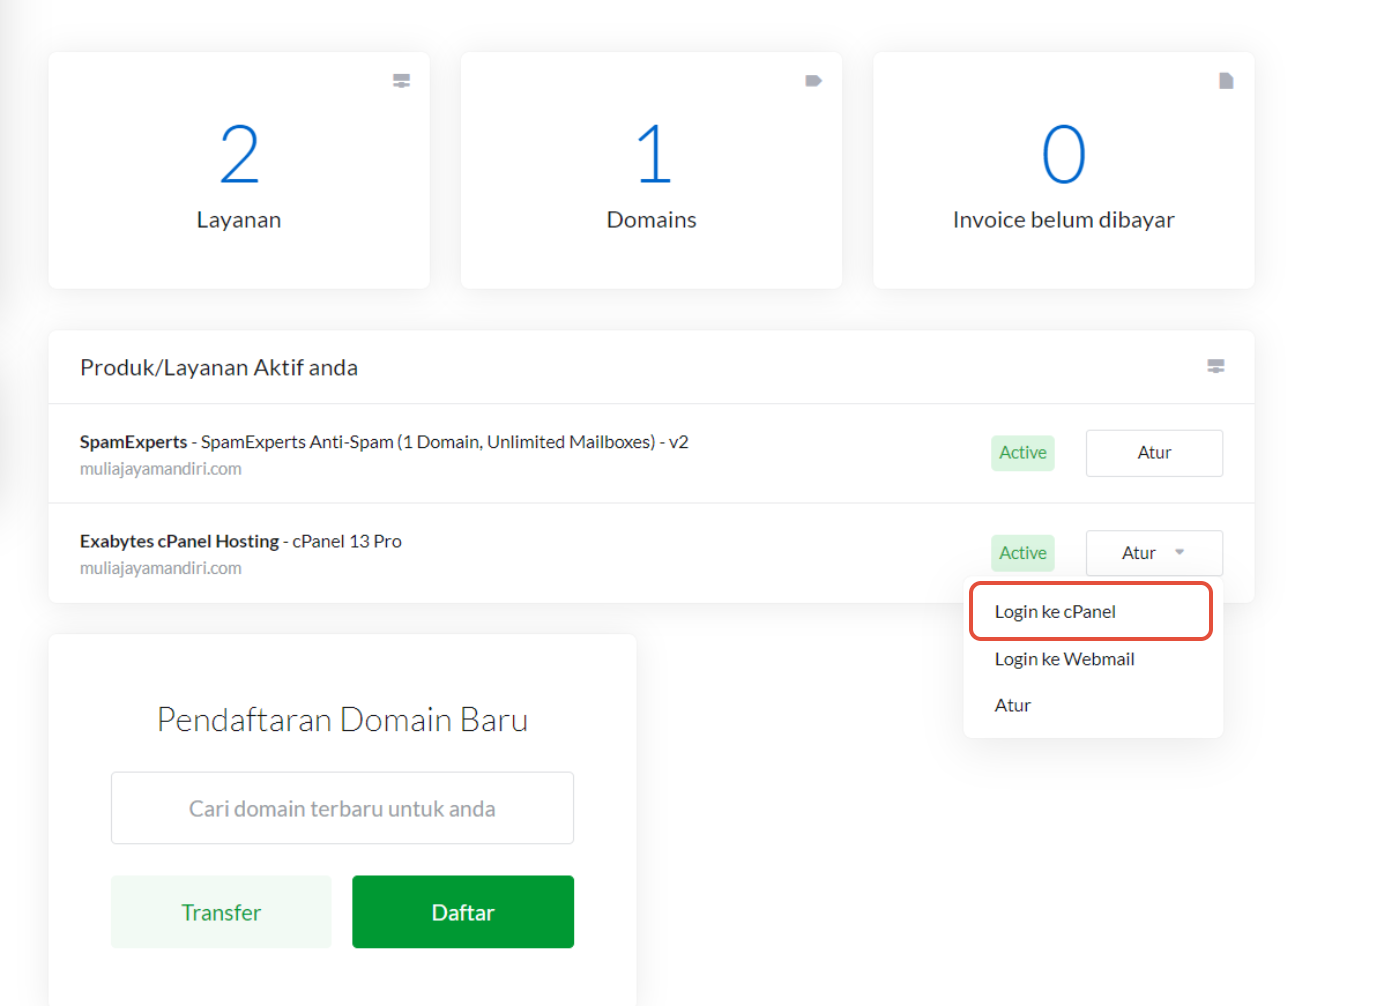Expand Atur dropdown for Exabytes cPanel Hosting

[x=1154, y=553]
